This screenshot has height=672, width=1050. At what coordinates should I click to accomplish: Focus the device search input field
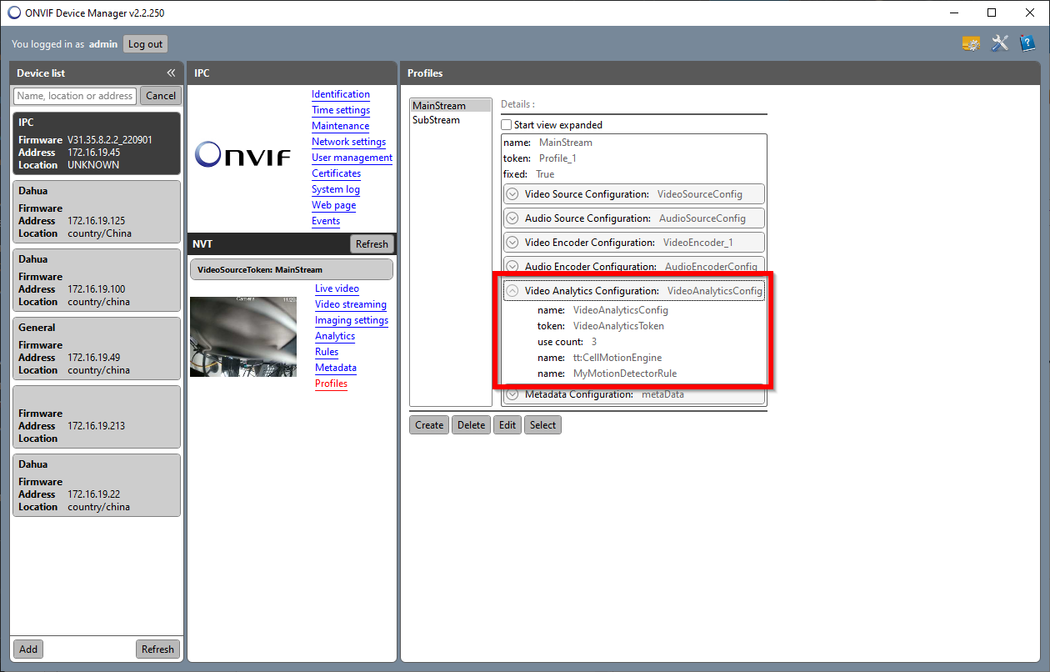click(x=74, y=96)
